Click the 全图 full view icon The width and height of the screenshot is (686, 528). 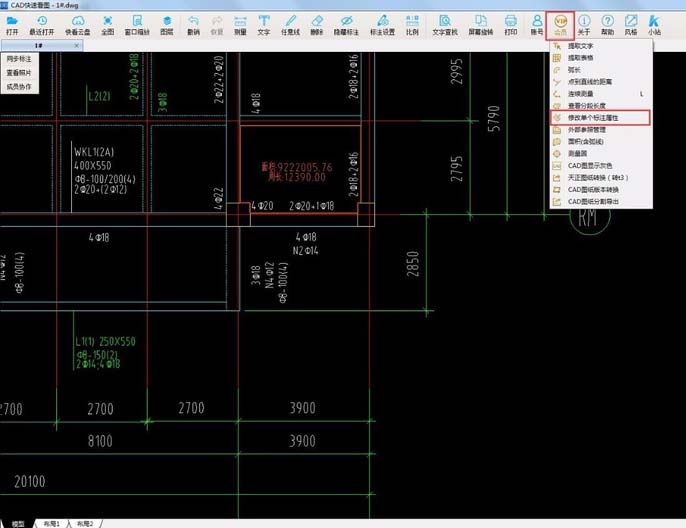(x=108, y=25)
